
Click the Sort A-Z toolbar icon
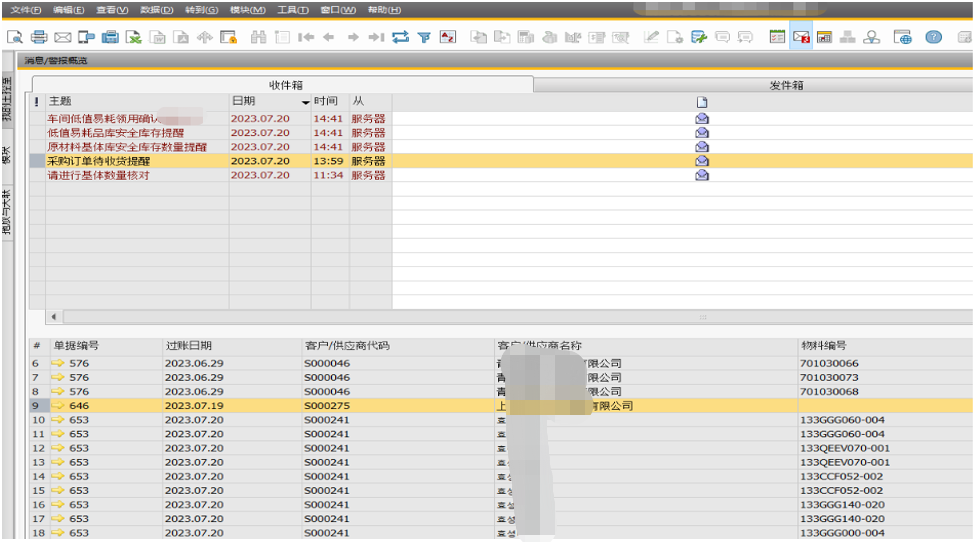tap(447, 37)
